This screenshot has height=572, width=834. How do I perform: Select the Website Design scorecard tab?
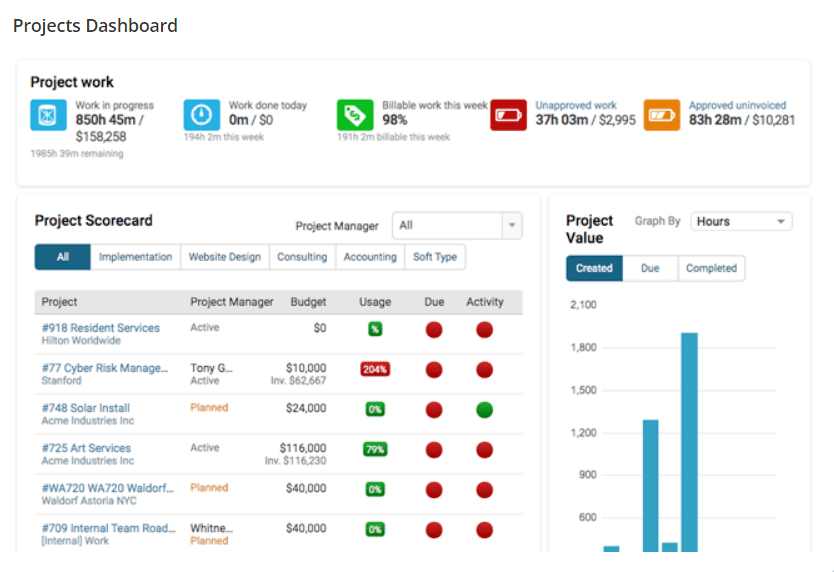(x=225, y=257)
